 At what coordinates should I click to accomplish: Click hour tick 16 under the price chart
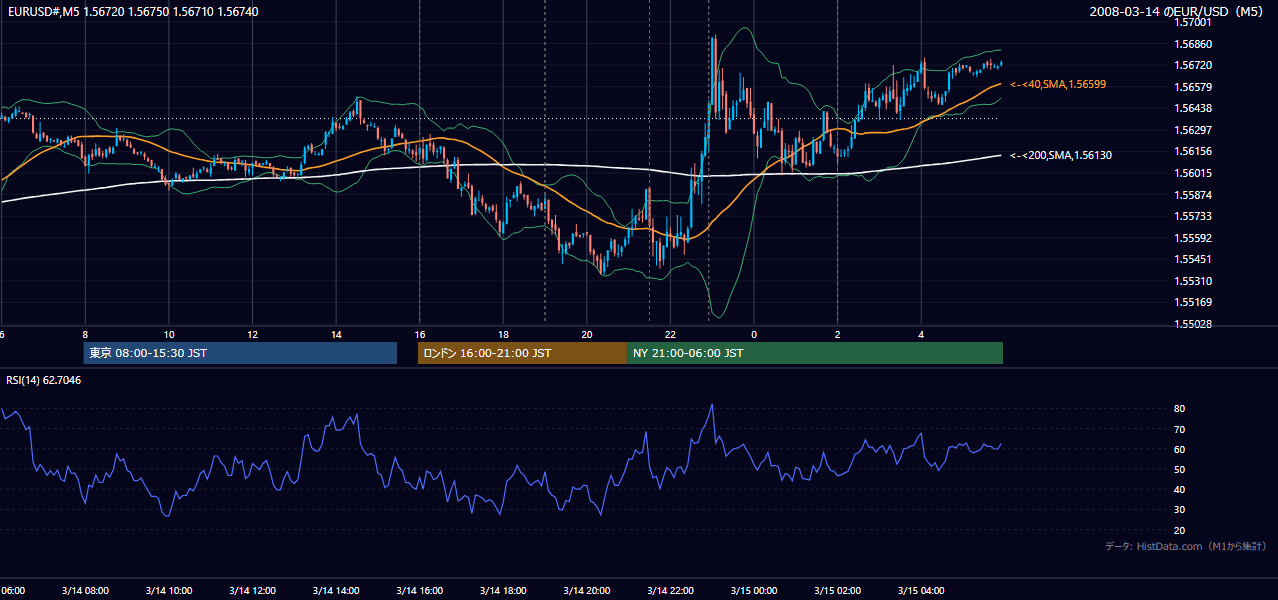(x=420, y=334)
